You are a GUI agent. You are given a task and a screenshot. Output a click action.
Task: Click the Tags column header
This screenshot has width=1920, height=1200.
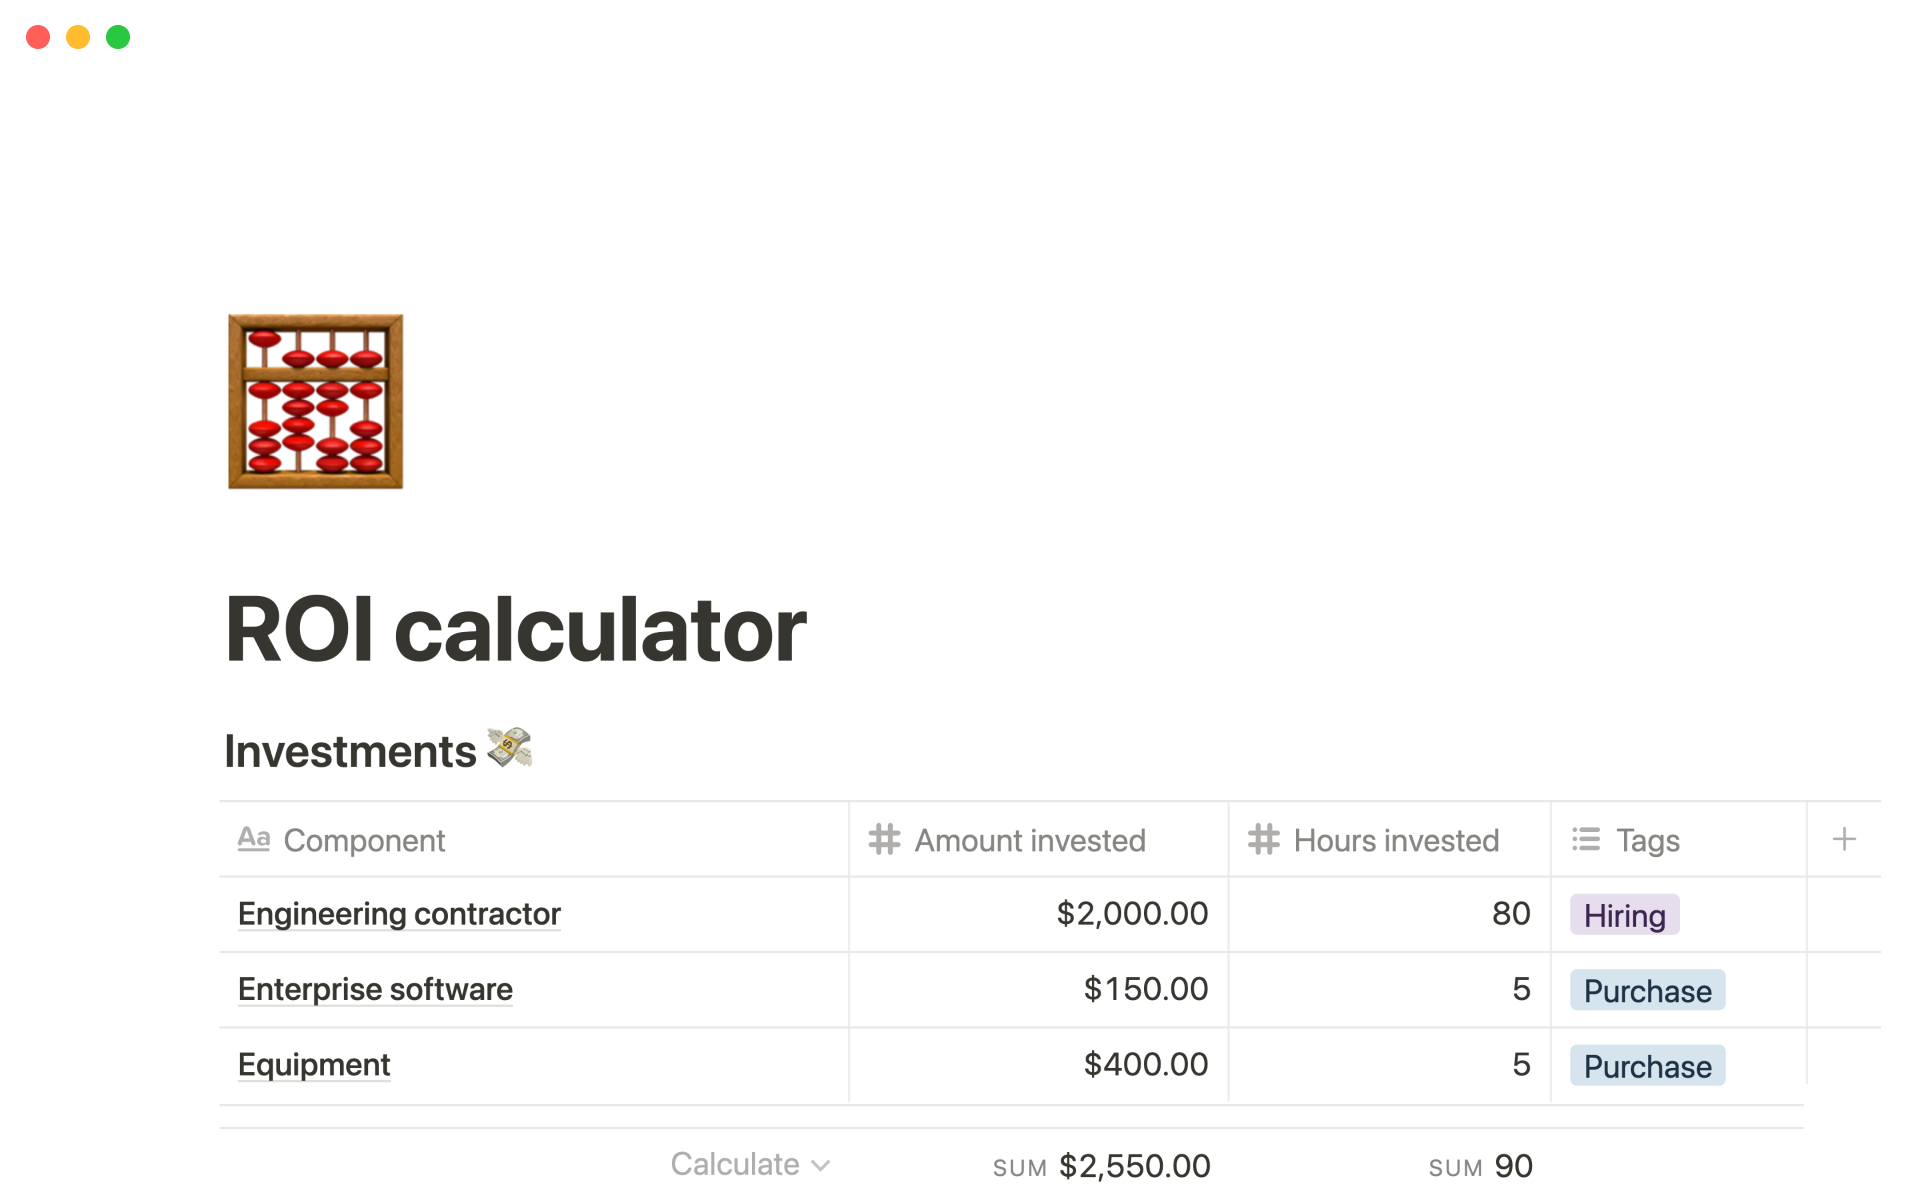[1648, 840]
